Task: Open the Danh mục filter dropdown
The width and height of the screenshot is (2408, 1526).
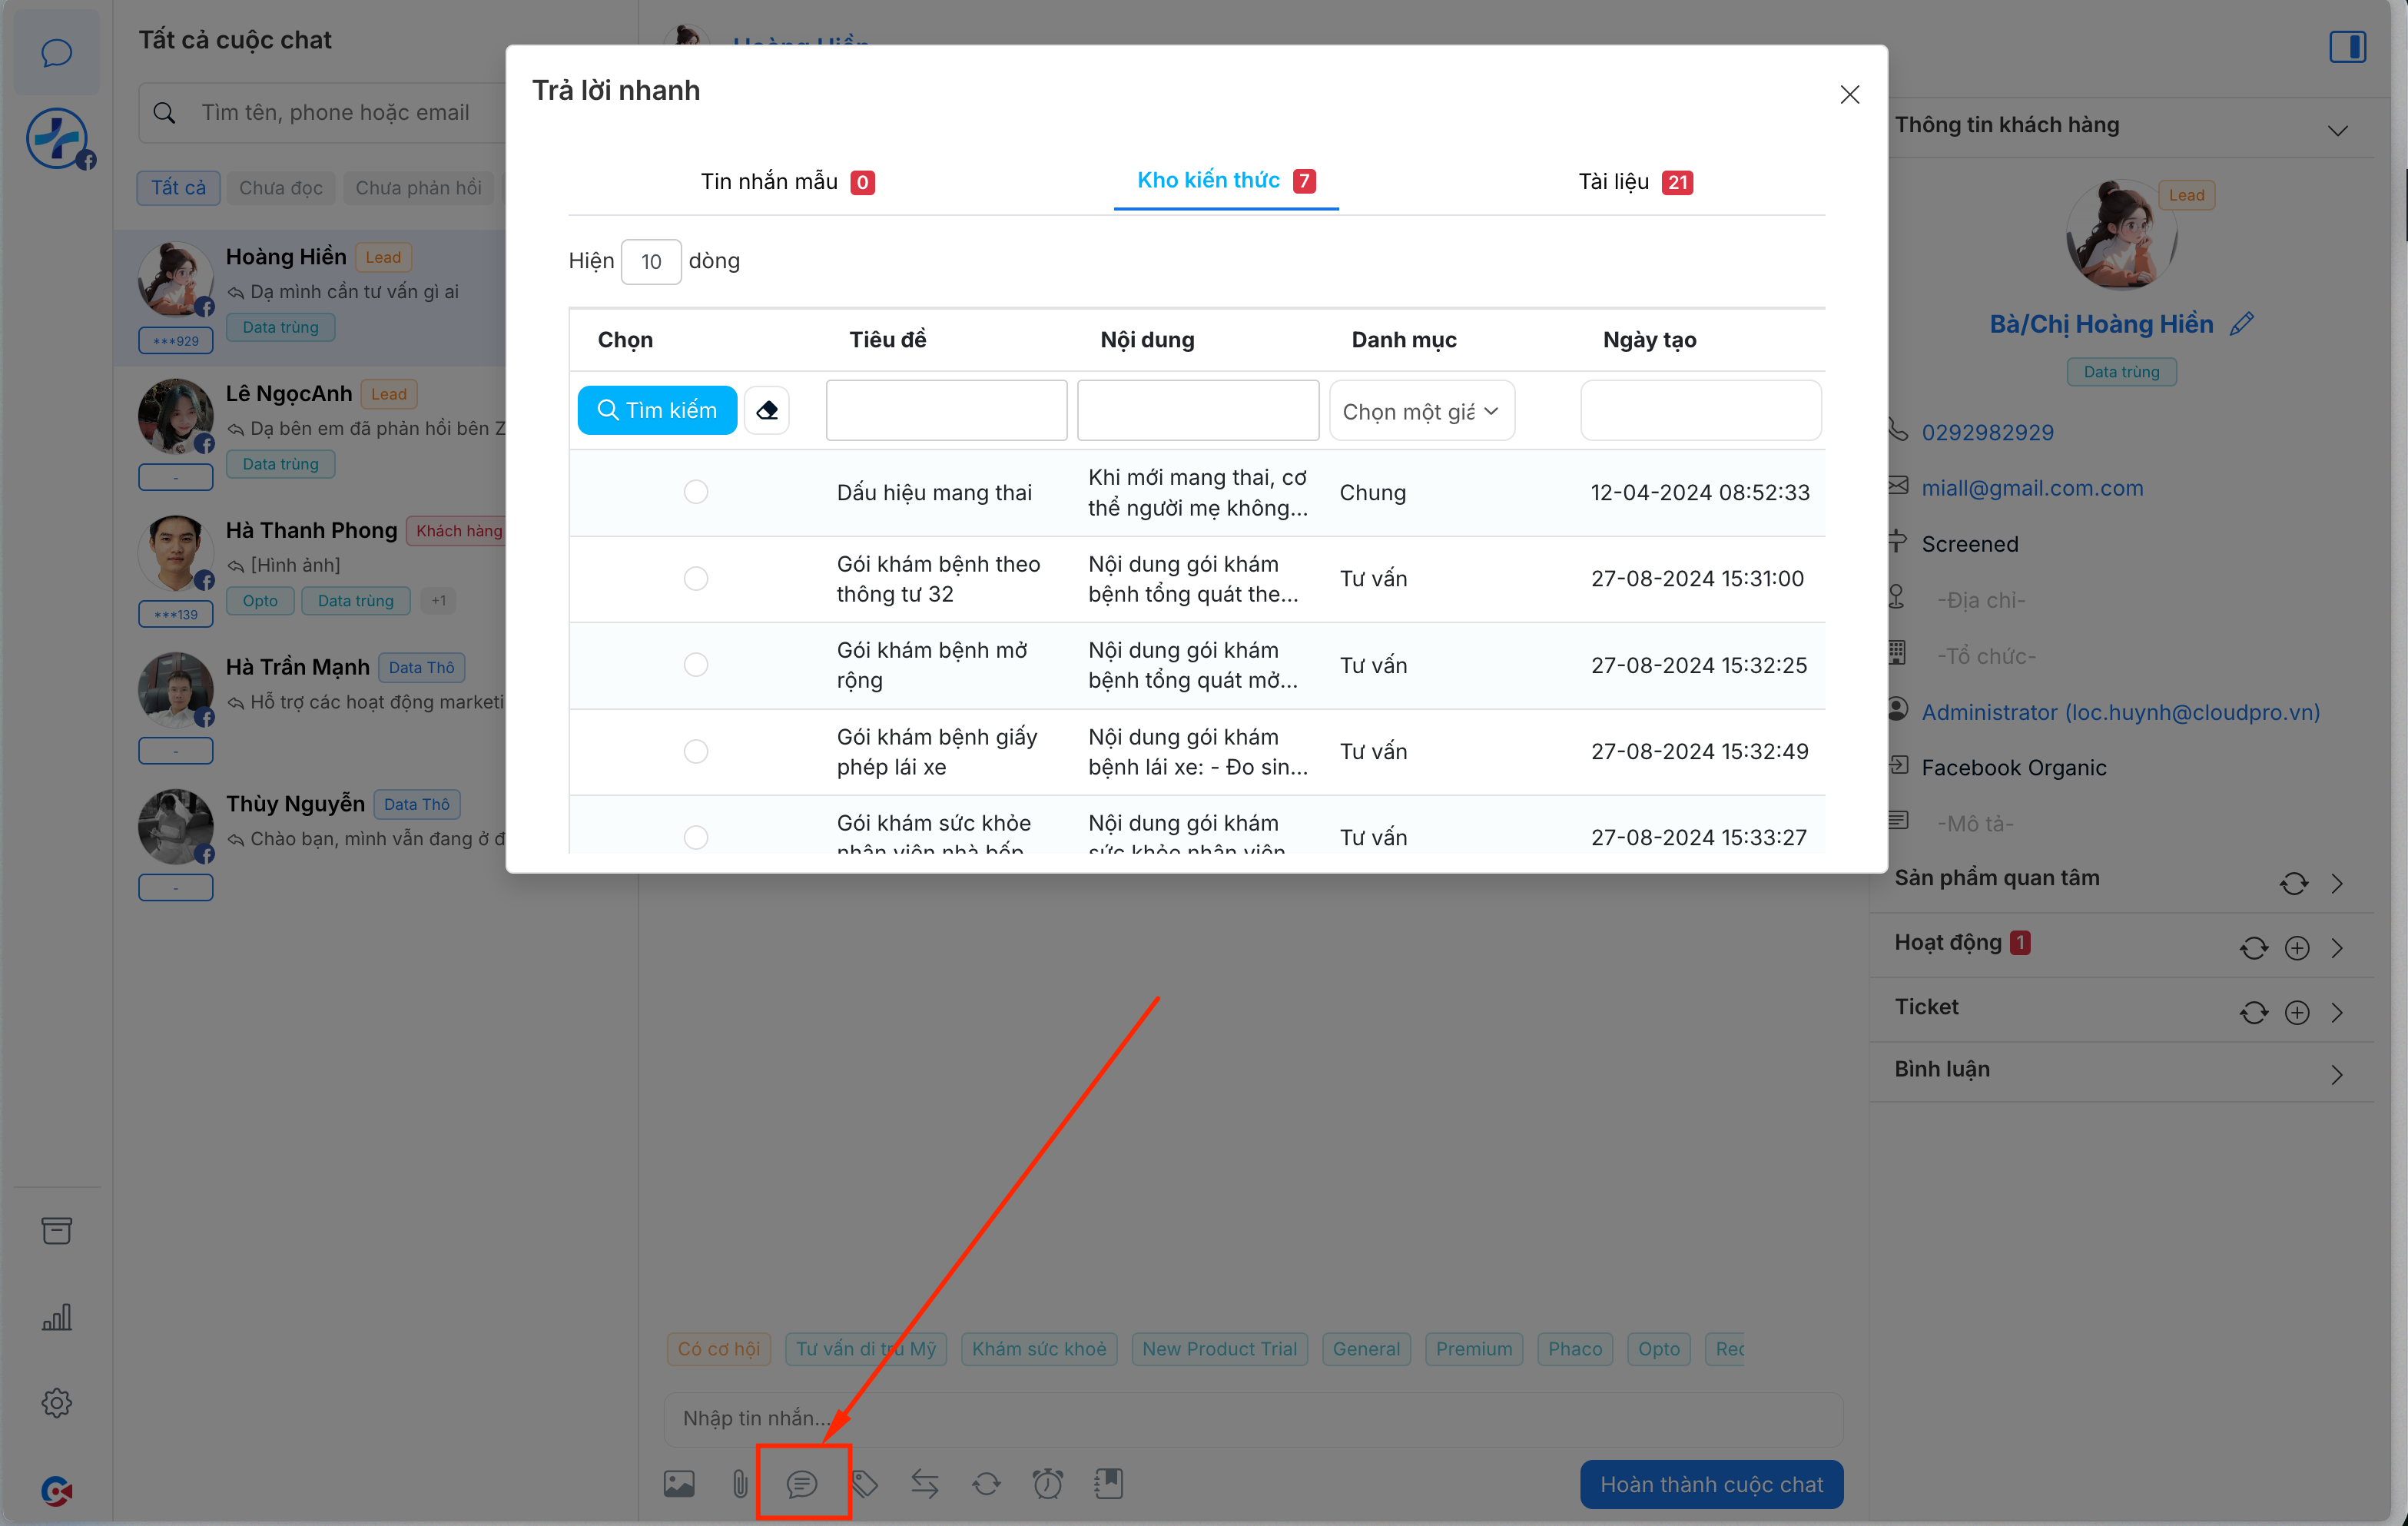Action: (1421, 411)
